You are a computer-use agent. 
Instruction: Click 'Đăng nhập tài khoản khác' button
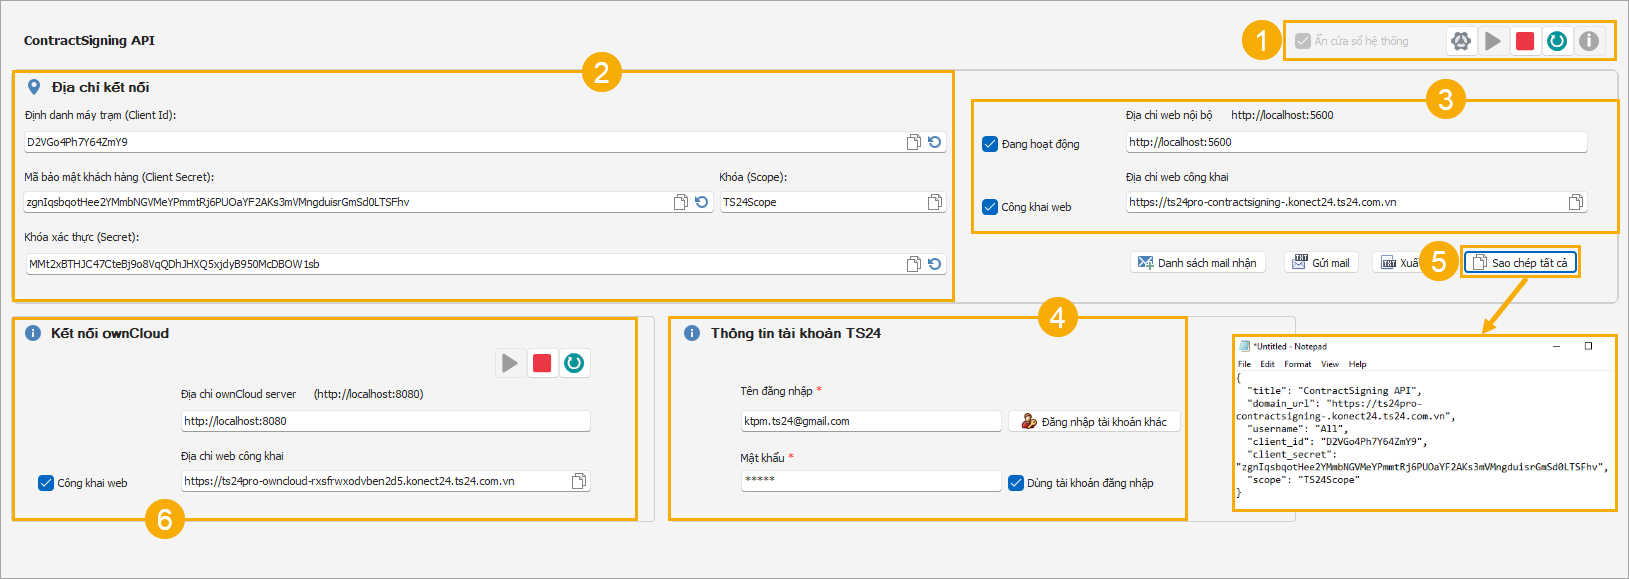pos(1094,421)
